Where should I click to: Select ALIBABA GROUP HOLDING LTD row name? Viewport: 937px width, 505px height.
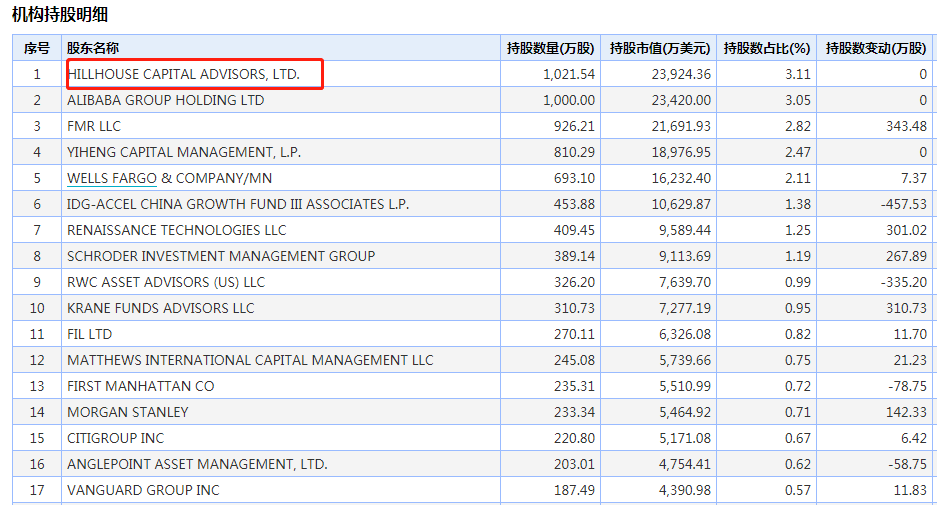[165, 100]
